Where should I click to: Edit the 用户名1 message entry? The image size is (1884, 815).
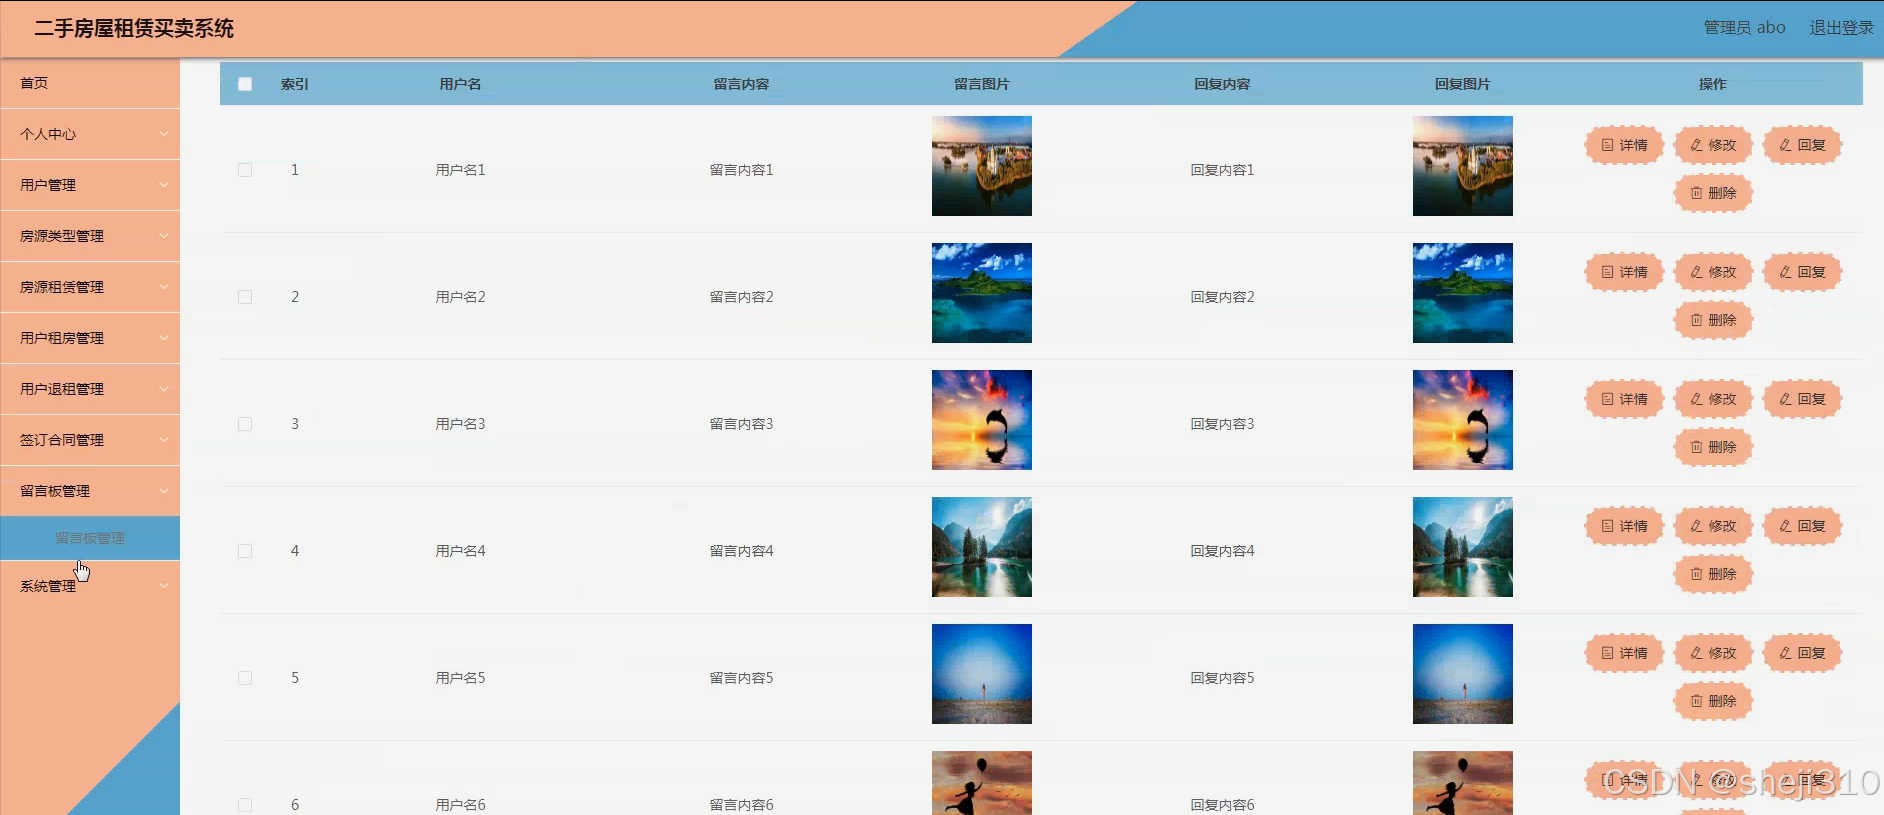point(1713,145)
